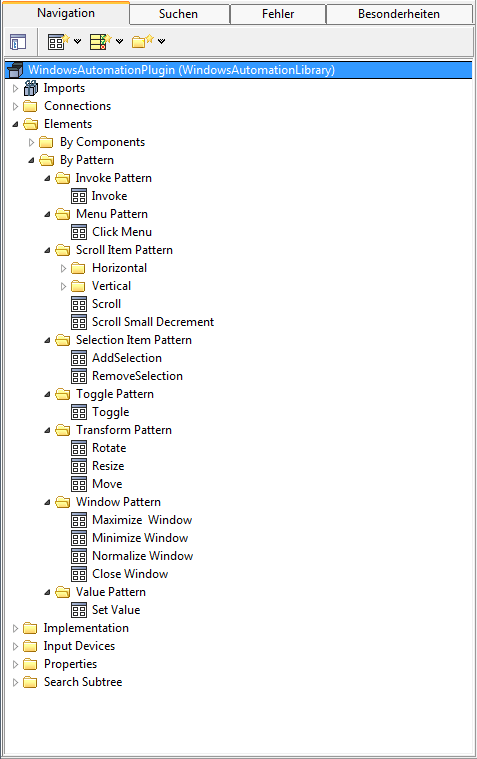Select the Normalize Window item
Screen dimensions: 477x759
(142, 556)
